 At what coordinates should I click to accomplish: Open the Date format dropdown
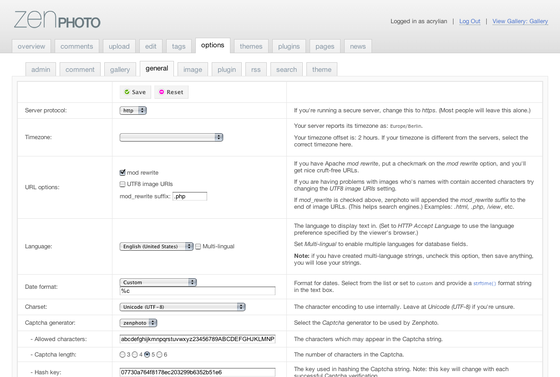[x=158, y=282]
